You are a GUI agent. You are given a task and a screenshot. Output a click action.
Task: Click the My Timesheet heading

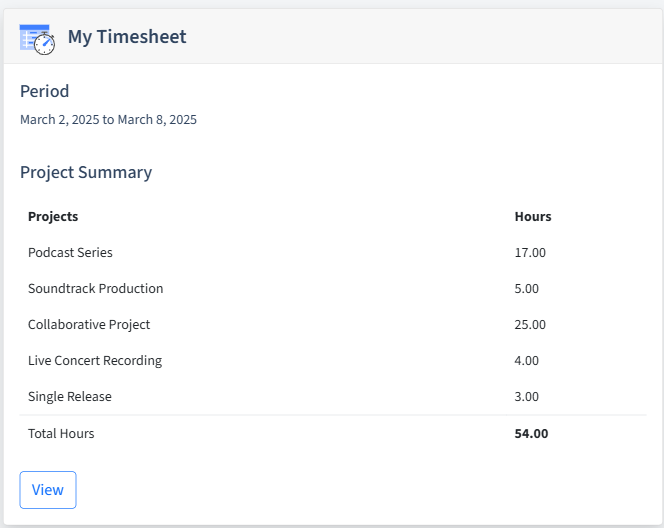[127, 37]
